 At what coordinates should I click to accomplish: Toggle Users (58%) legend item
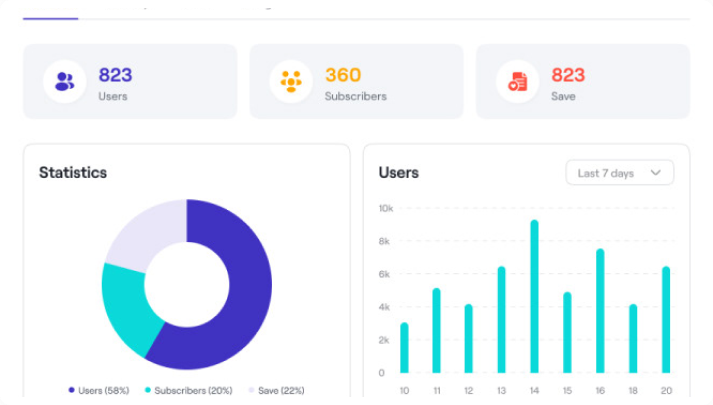click(x=99, y=390)
